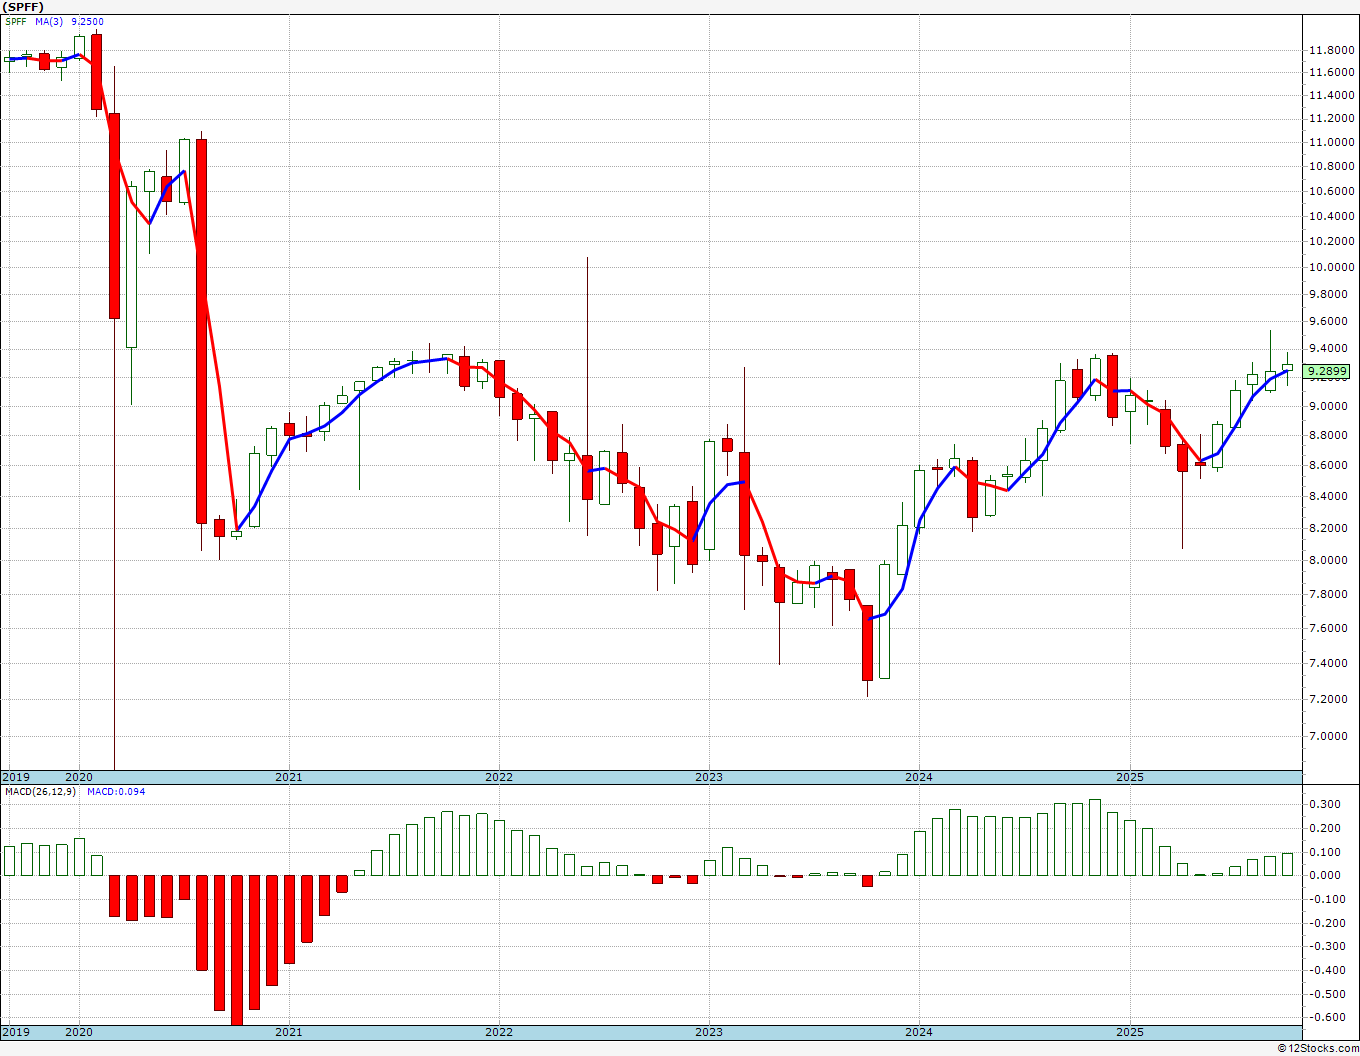Click the 10.2000 price axis label

coord(1333,242)
